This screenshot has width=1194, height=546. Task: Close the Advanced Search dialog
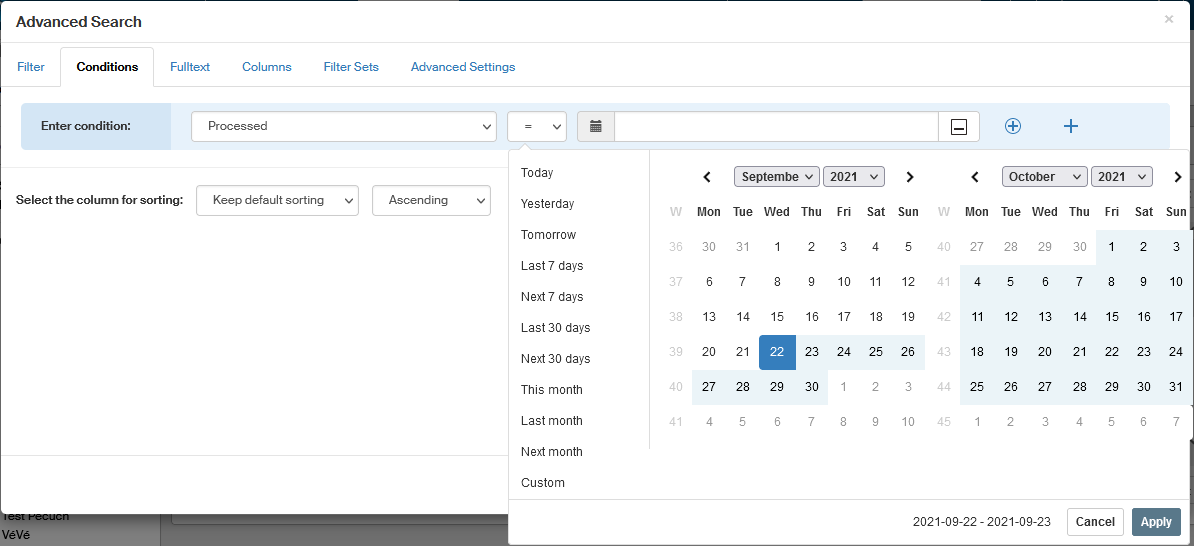coord(1169,19)
